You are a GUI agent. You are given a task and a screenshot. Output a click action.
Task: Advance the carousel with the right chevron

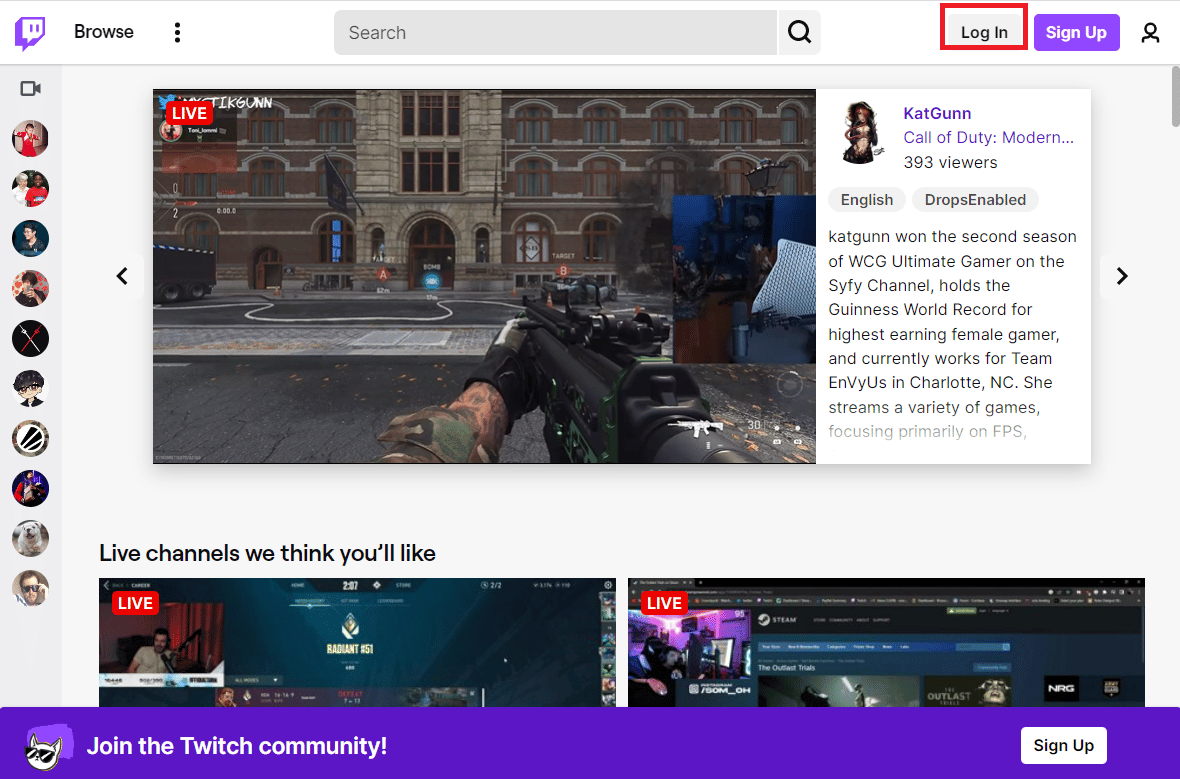point(1121,276)
